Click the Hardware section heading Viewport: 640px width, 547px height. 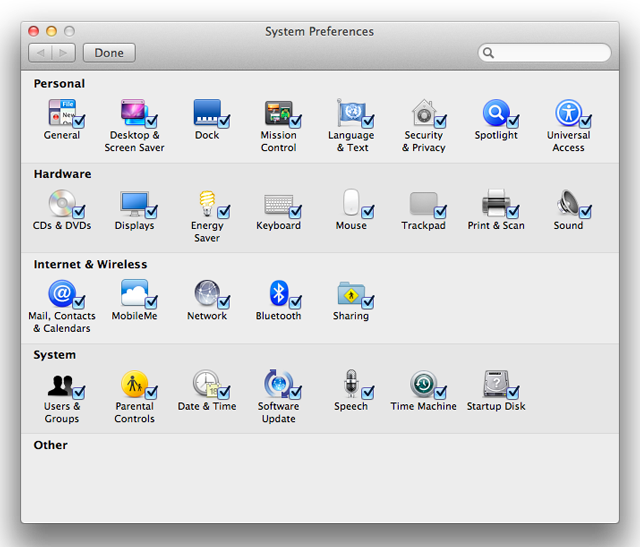pyautogui.click(x=62, y=174)
